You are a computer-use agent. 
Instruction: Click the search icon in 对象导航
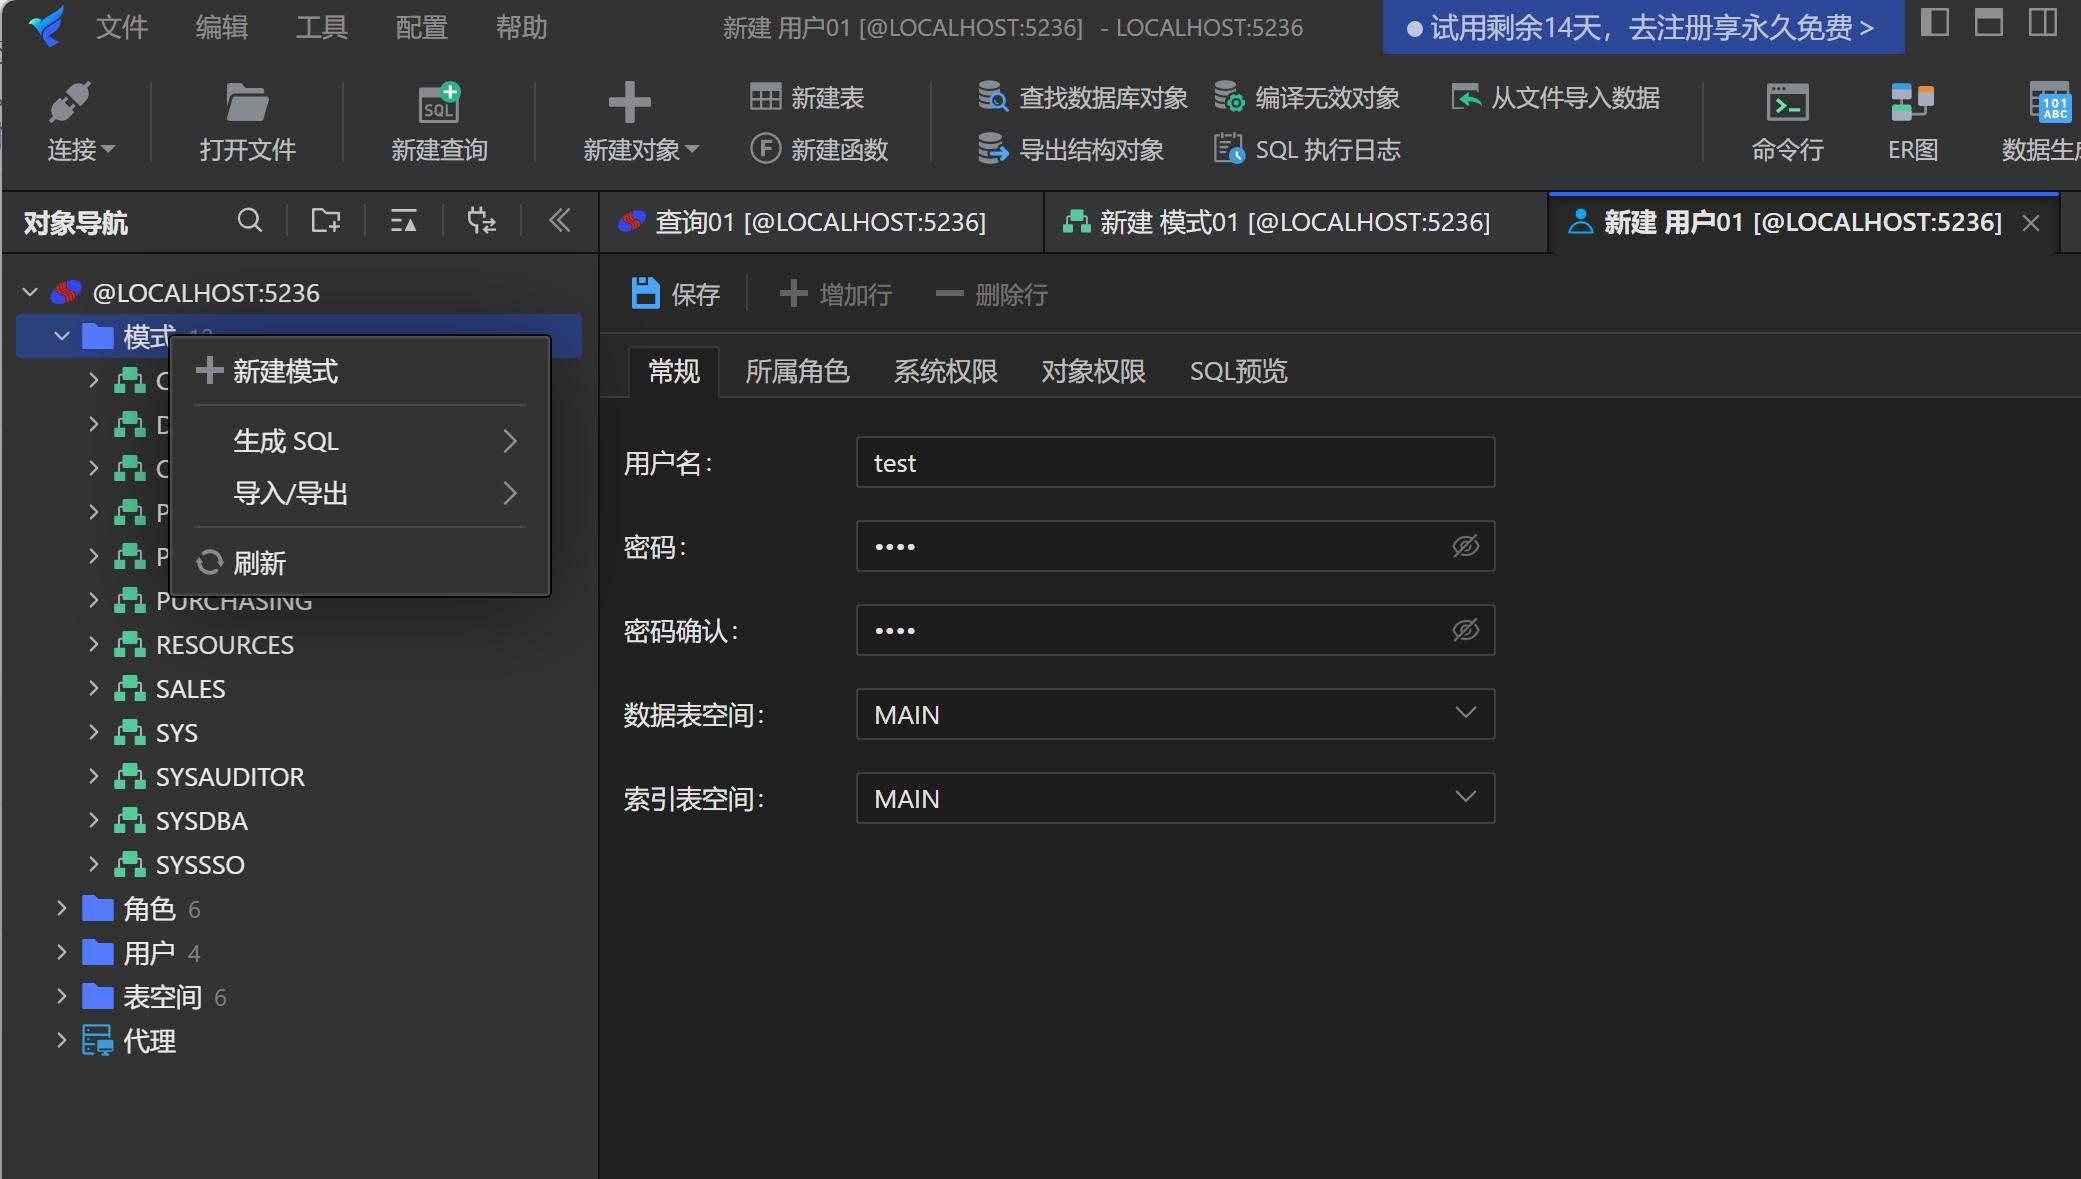click(x=250, y=221)
